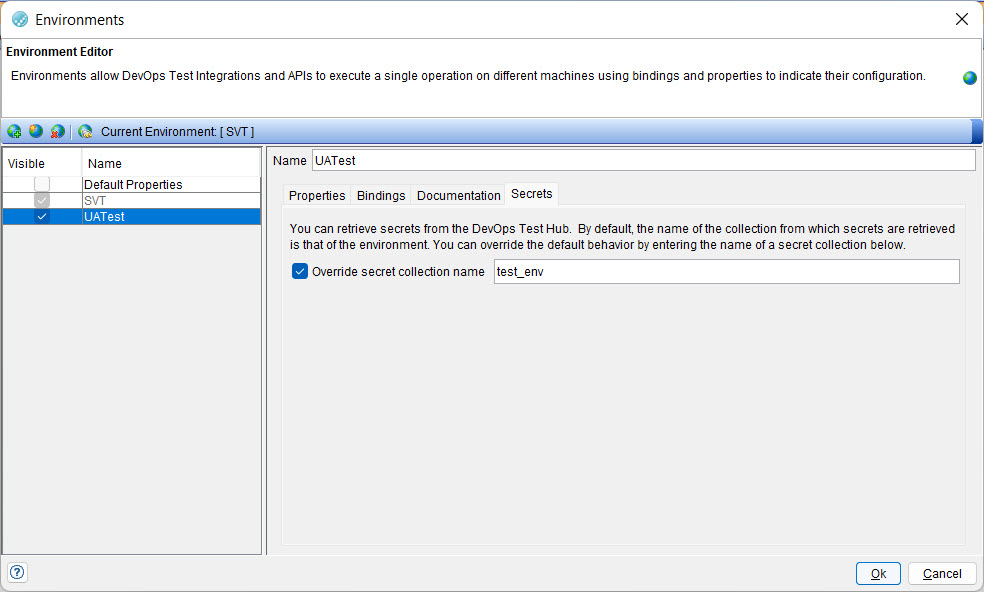Open help via the question mark icon
The image size is (984, 592).
pos(16,572)
